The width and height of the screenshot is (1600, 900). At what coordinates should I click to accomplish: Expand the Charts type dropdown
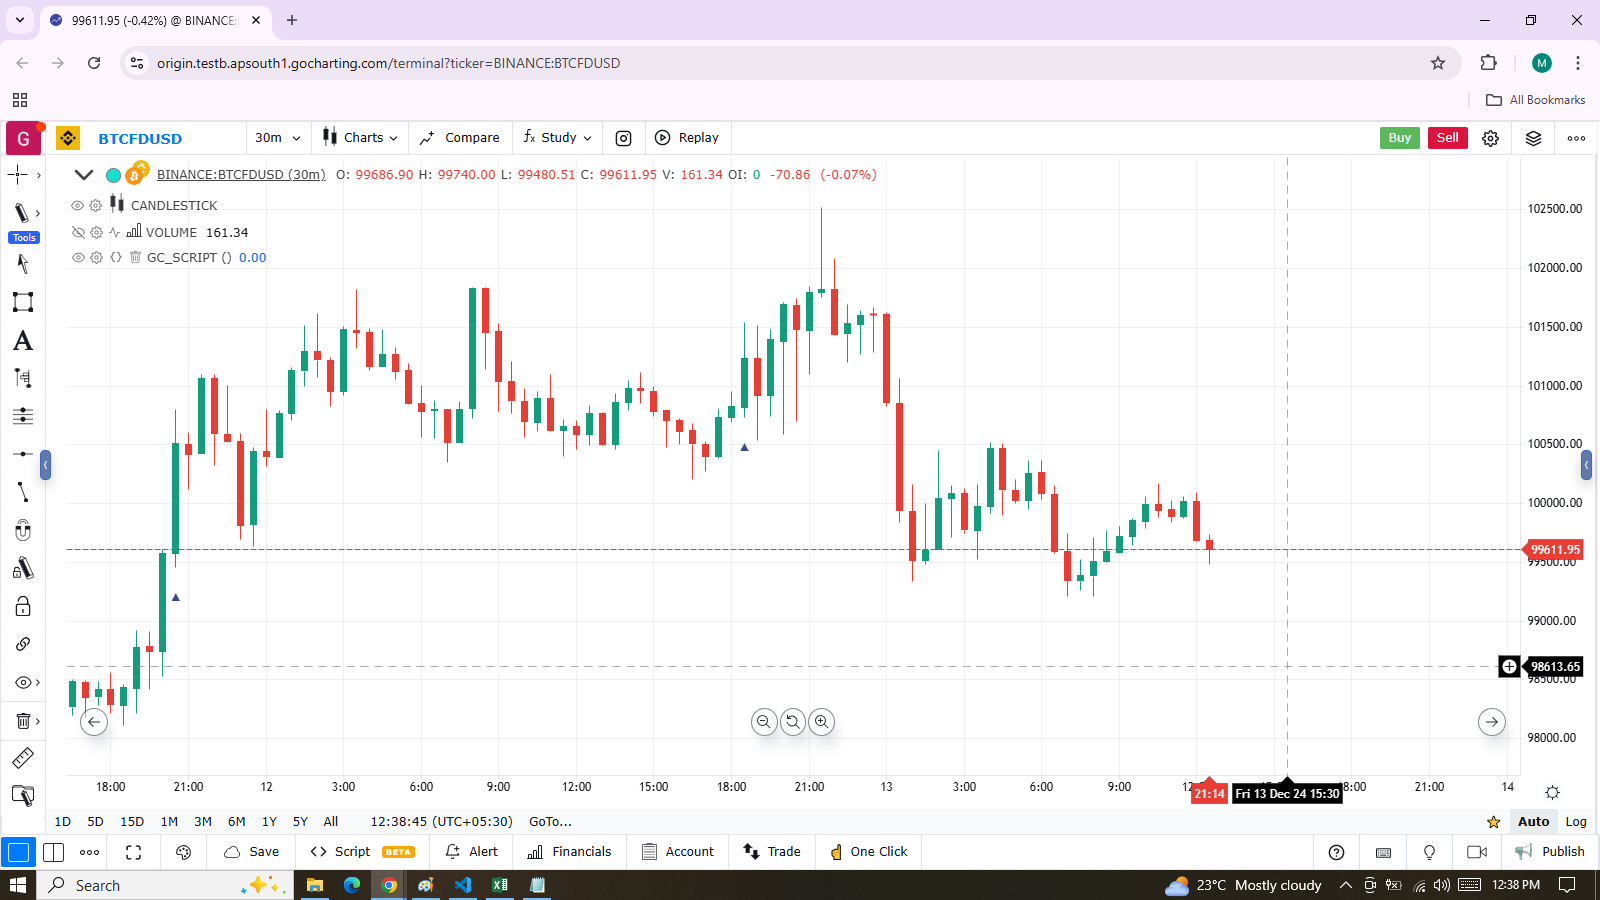pyautogui.click(x=361, y=138)
